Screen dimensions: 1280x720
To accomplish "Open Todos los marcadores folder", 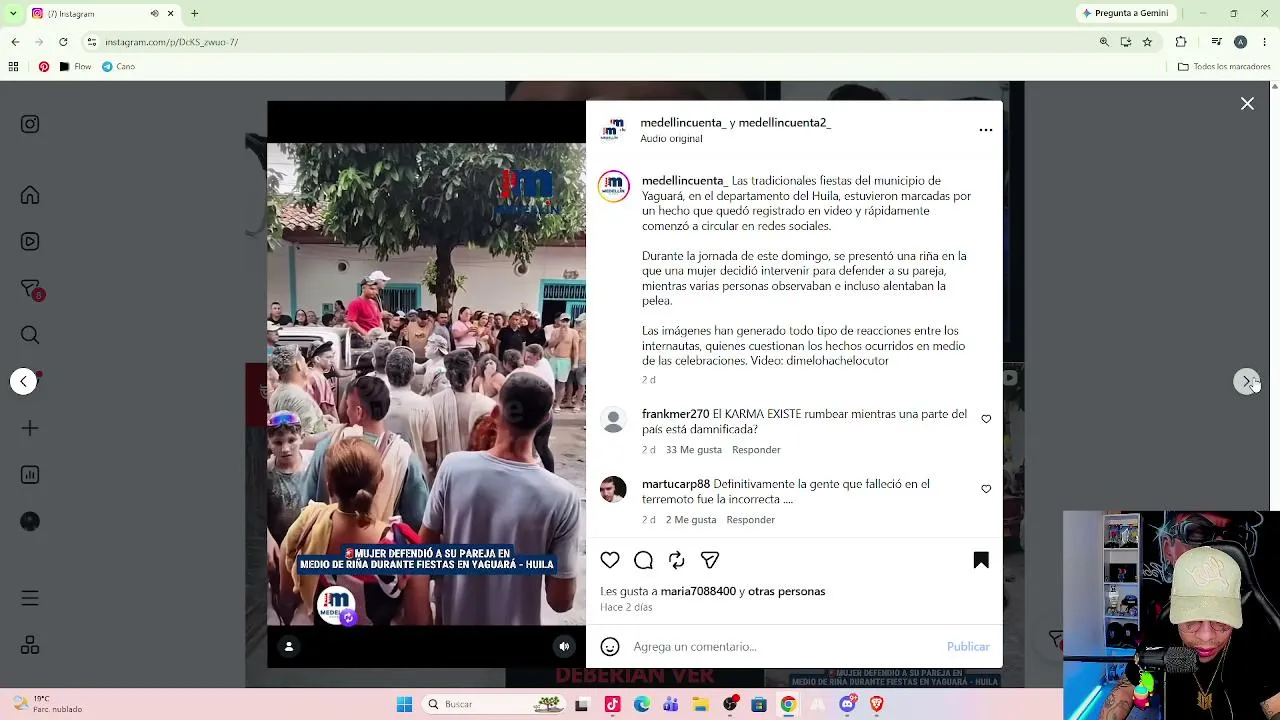I will click(1224, 67).
